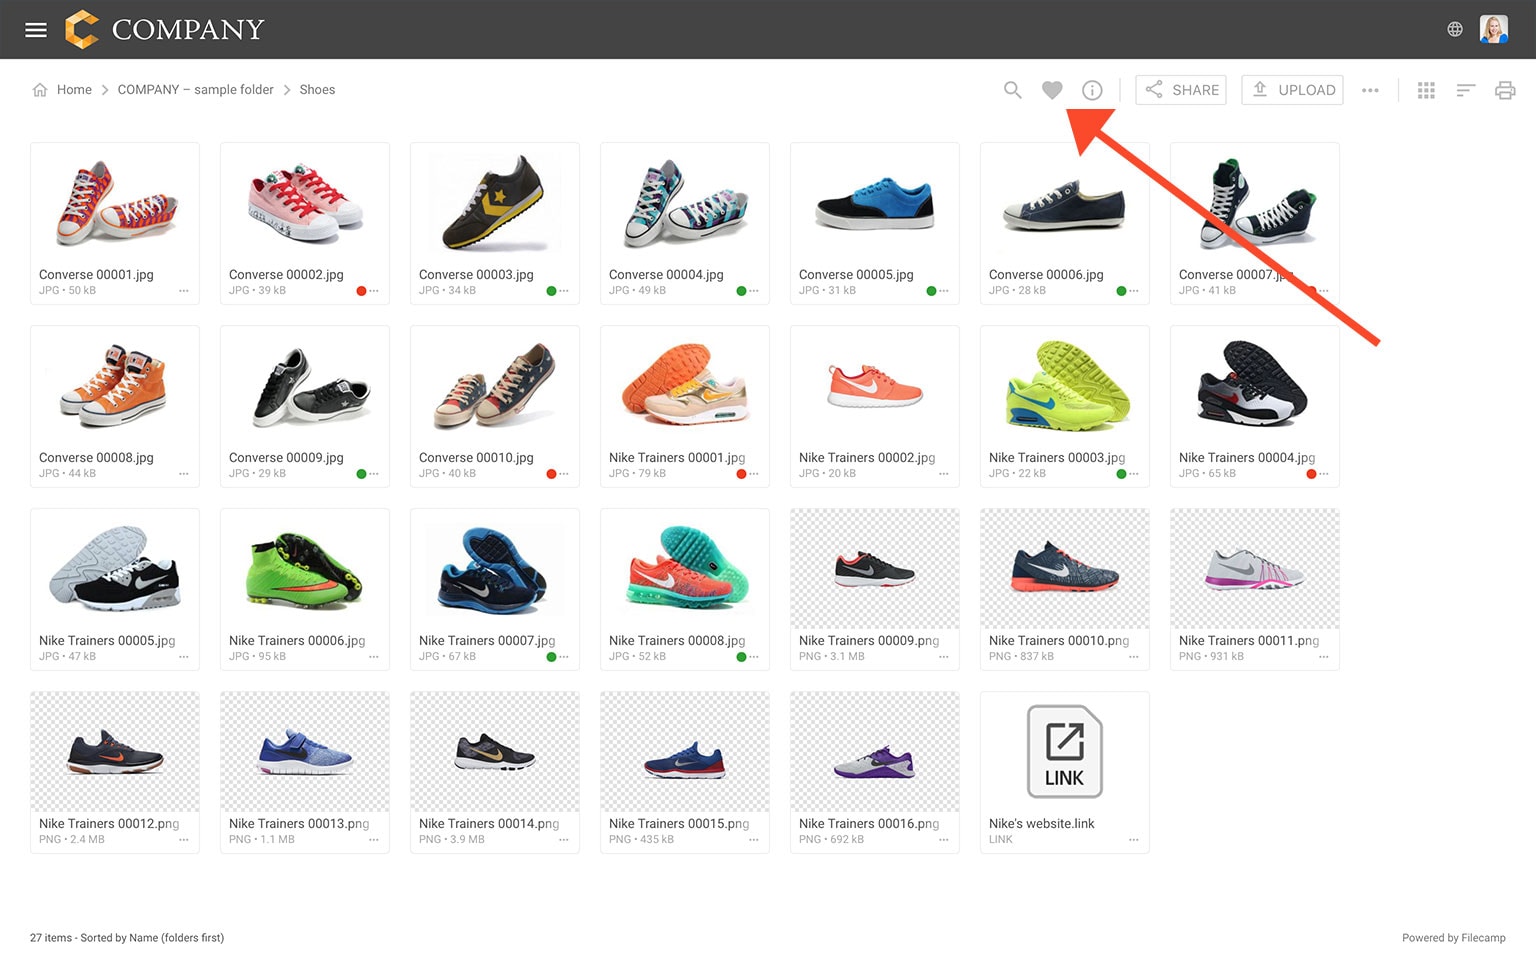Click green label dot on Converse 00005.jpg
Screen dimensions: 1536x960
(931, 291)
